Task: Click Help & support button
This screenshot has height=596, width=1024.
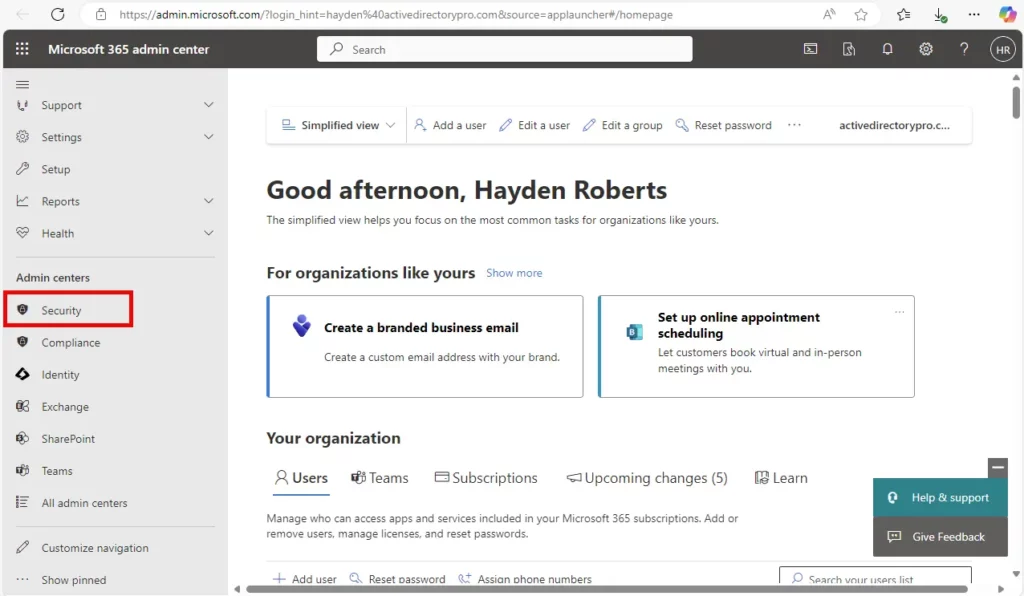Action: point(940,497)
